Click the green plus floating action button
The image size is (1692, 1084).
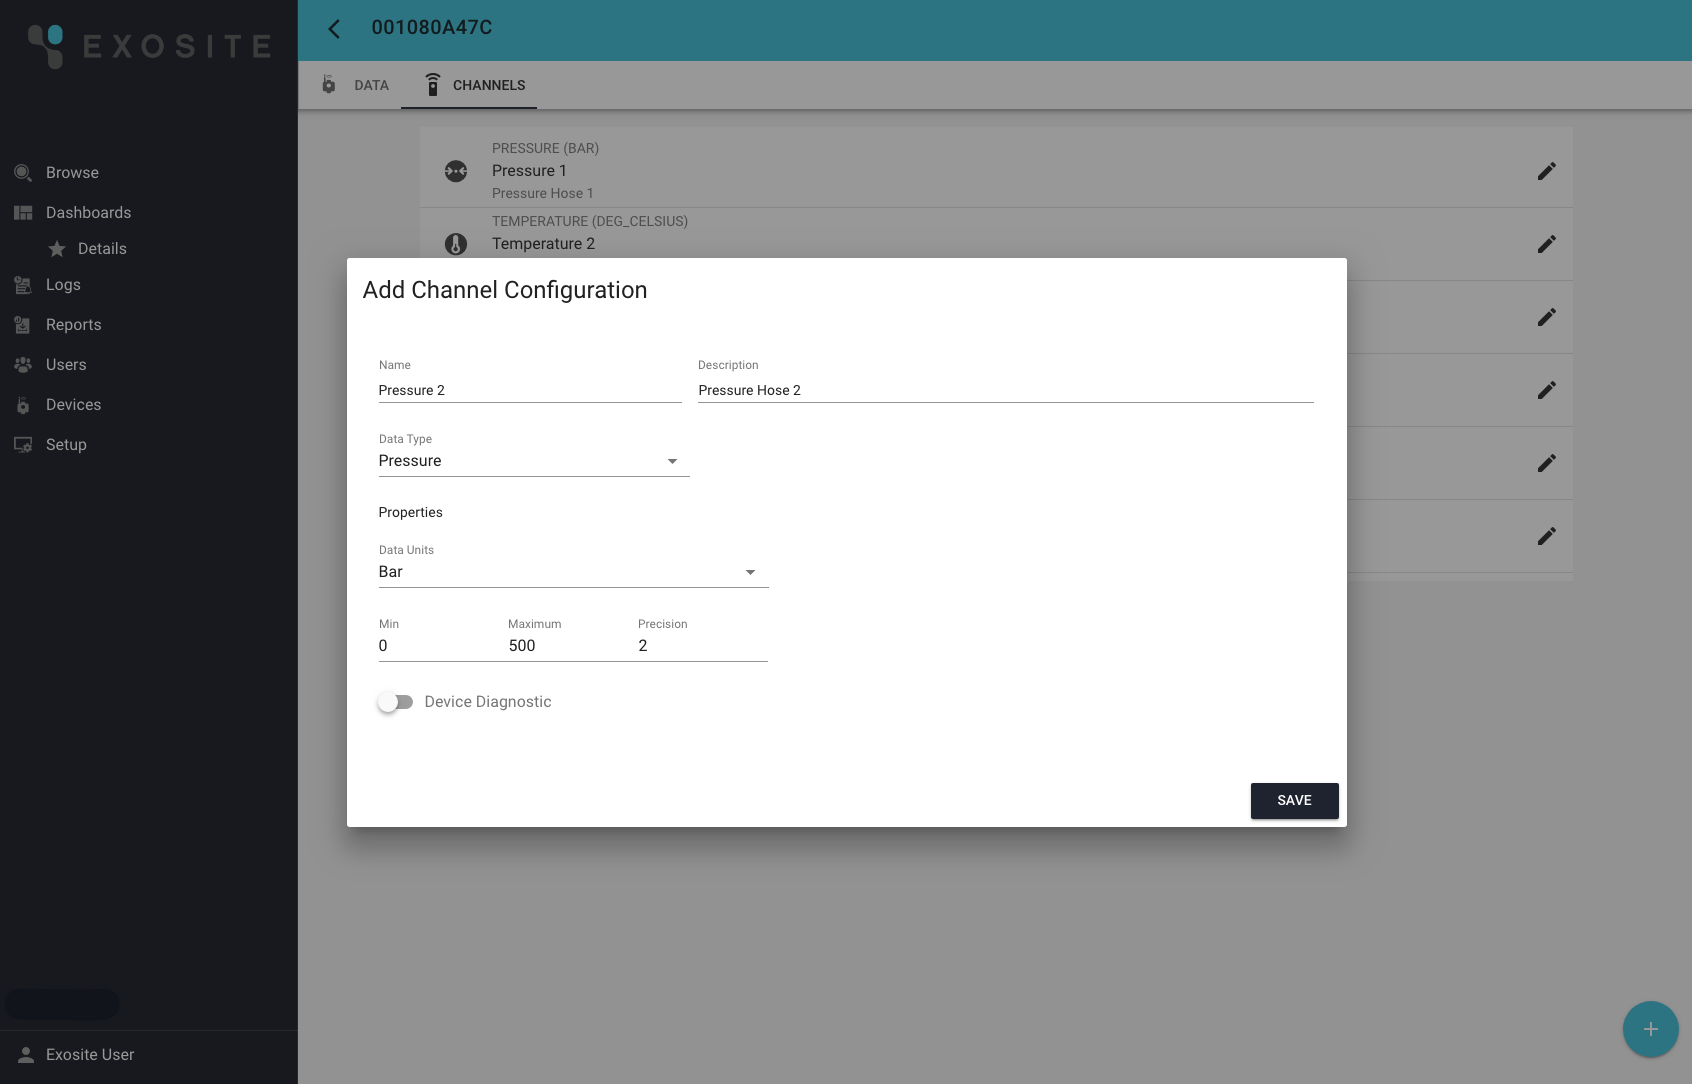tap(1649, 1029)
